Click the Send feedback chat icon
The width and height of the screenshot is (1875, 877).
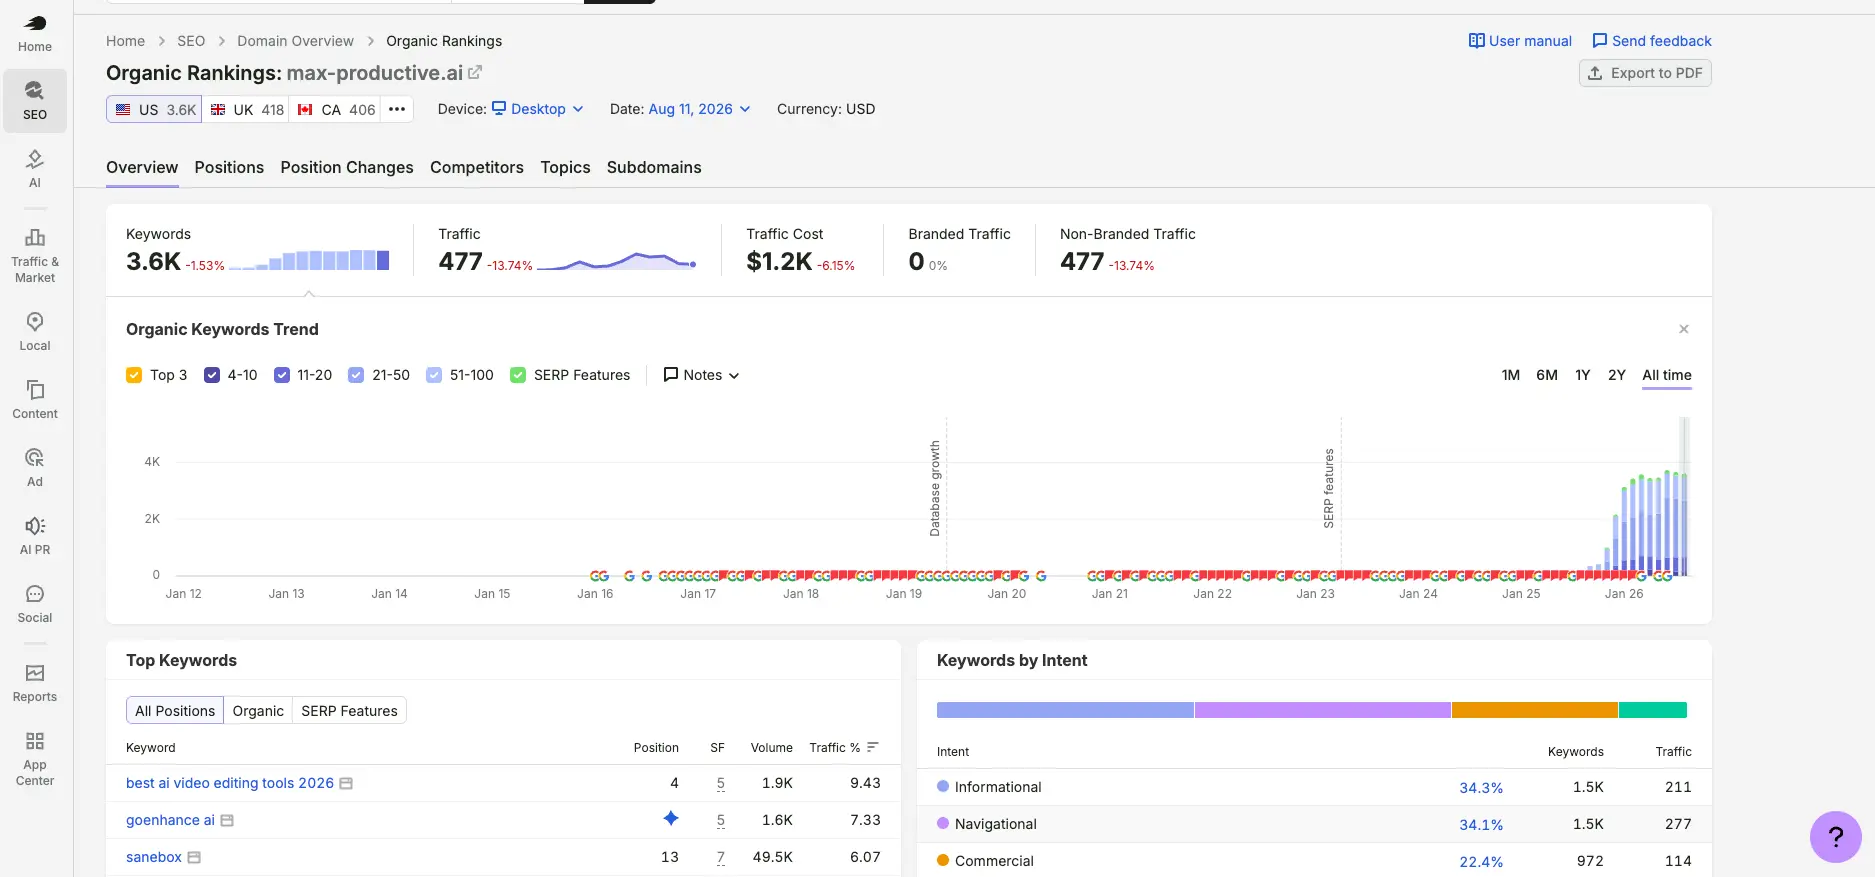1599,41
